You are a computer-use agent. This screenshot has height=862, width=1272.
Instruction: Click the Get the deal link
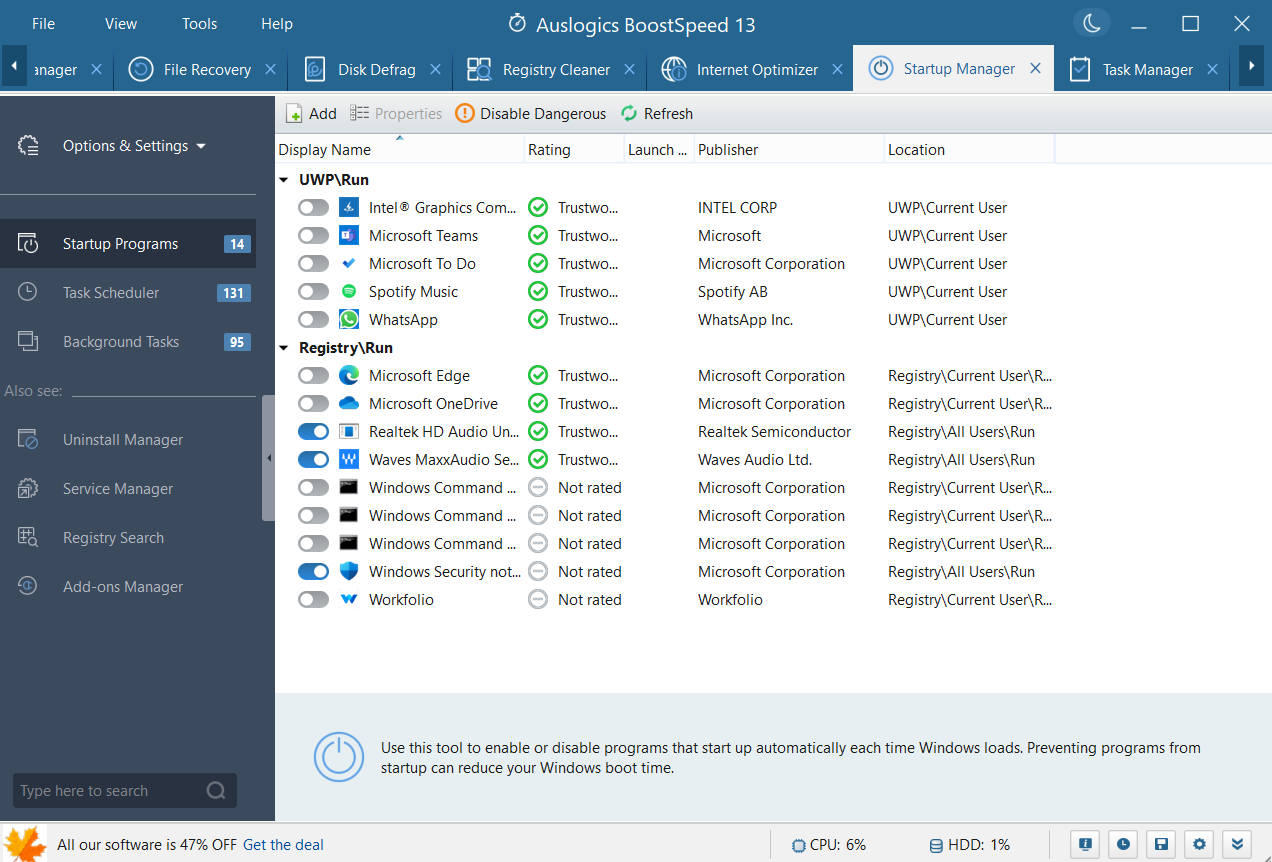[283, 845]
